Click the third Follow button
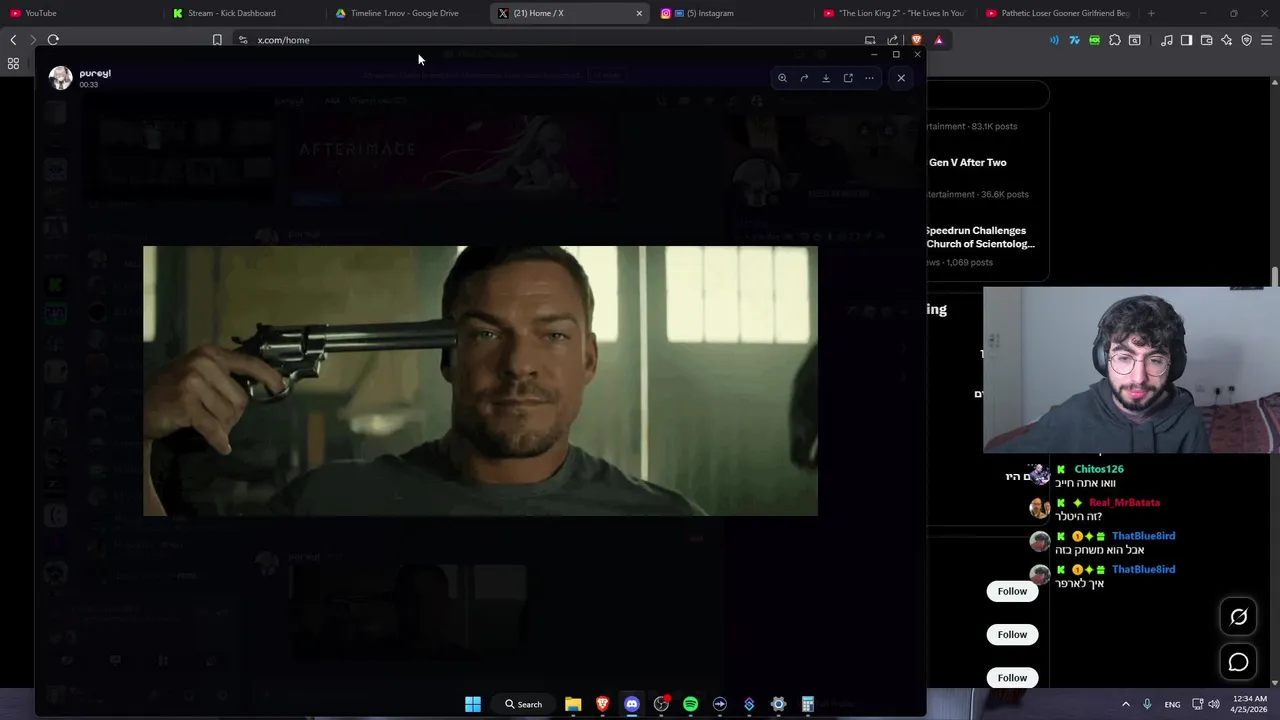 click(x=1012, y=678)
